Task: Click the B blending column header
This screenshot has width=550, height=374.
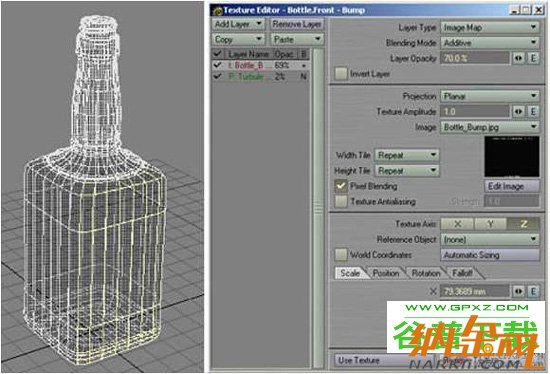Action: [303, 54]
